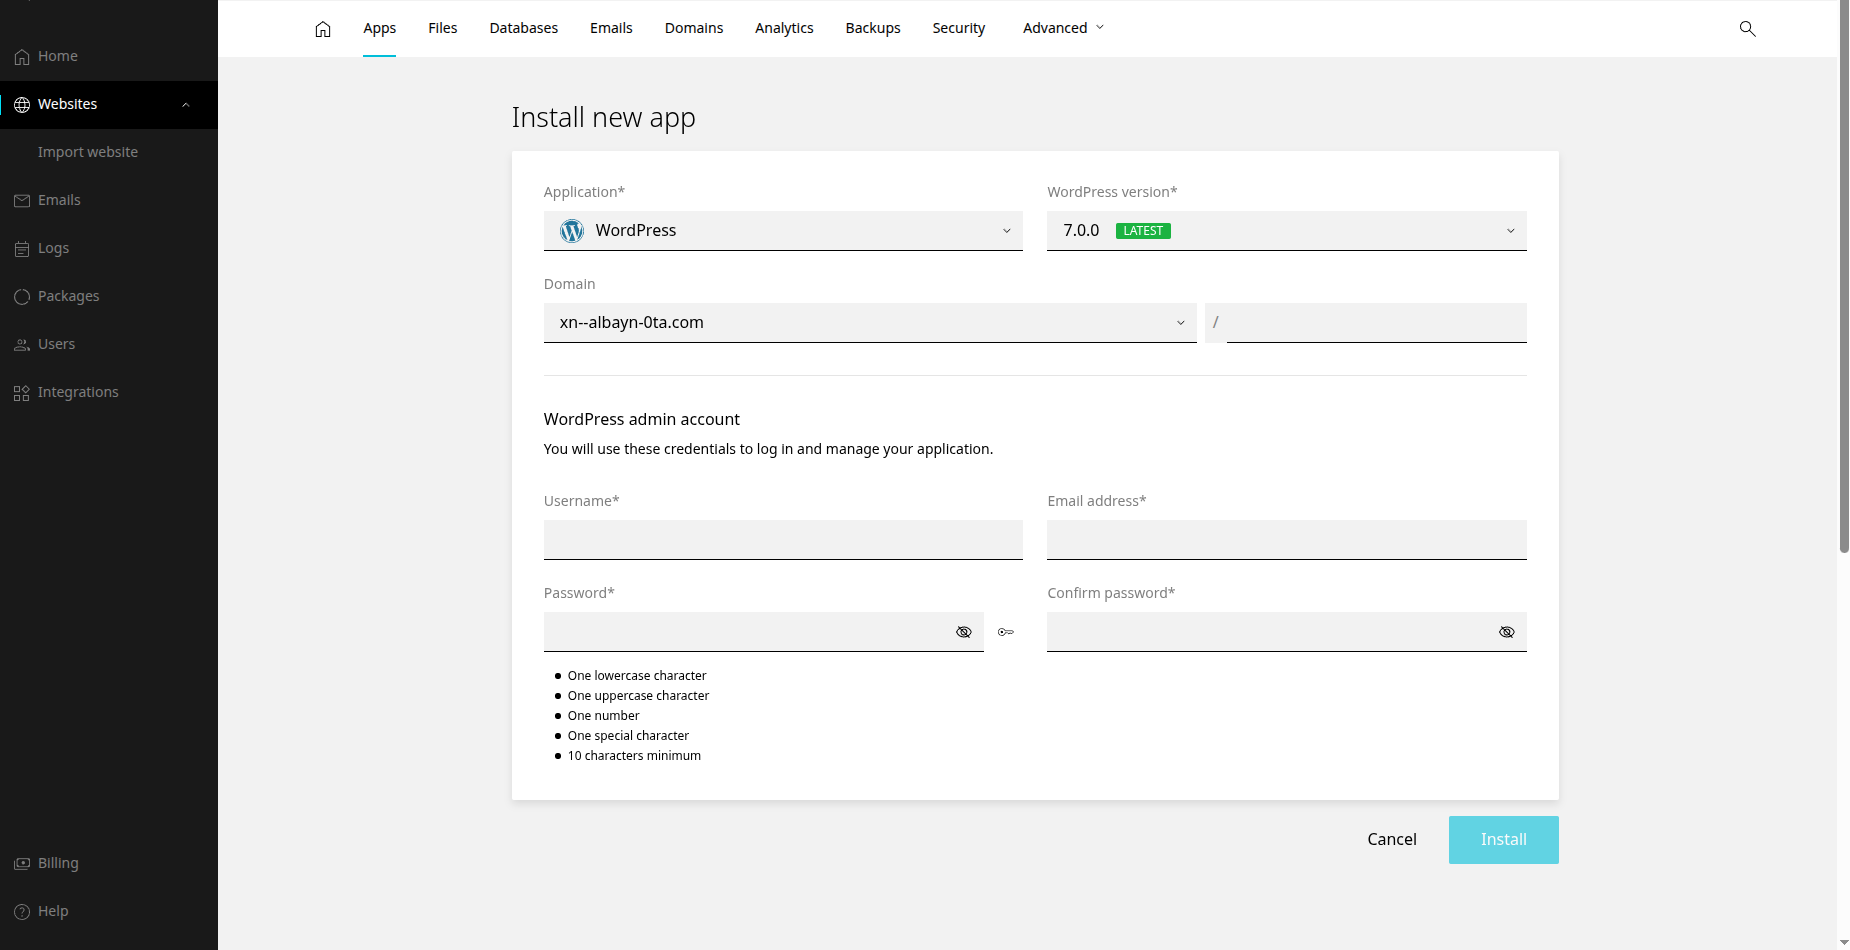
Task: Open the Backups tab
Action: click(x=873, y=28)
